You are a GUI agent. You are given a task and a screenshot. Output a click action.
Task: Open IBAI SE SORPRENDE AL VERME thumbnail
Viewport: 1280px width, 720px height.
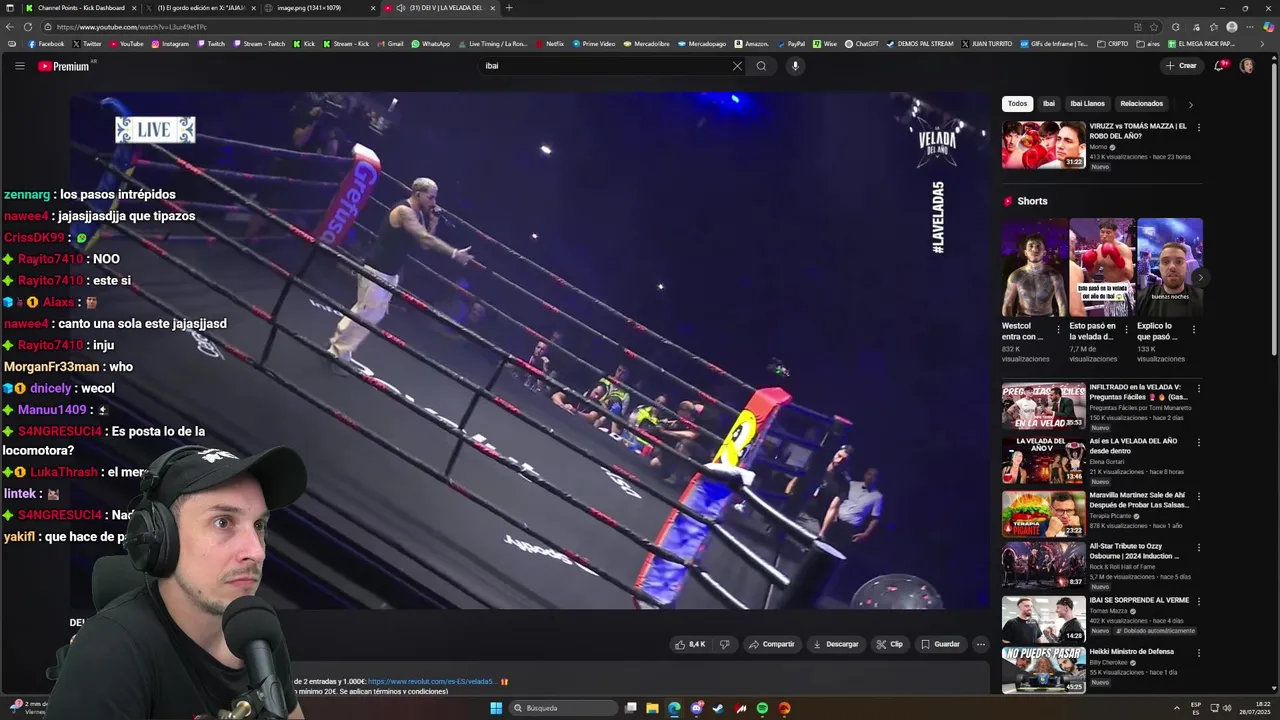pyautogui.click(x=1043, y=619)
